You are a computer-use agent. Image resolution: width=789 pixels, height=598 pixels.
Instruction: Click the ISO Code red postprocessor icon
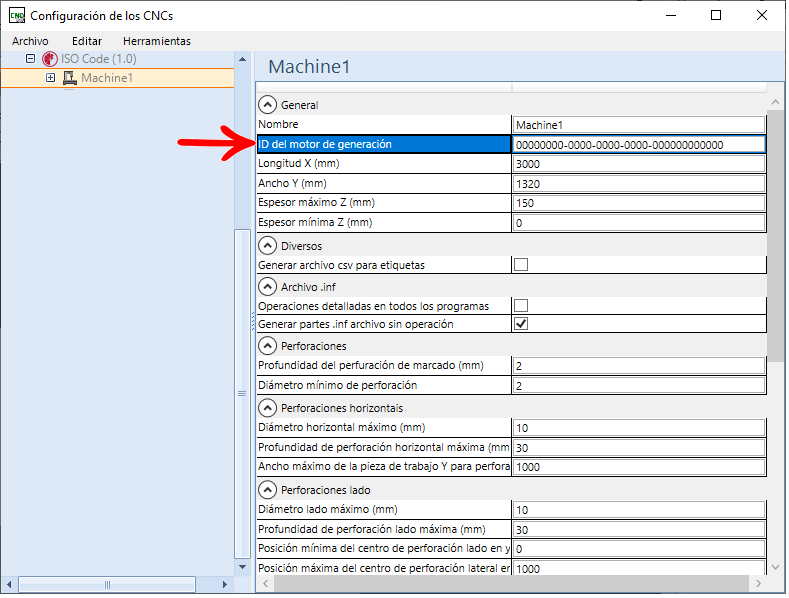tap(49, 59)
